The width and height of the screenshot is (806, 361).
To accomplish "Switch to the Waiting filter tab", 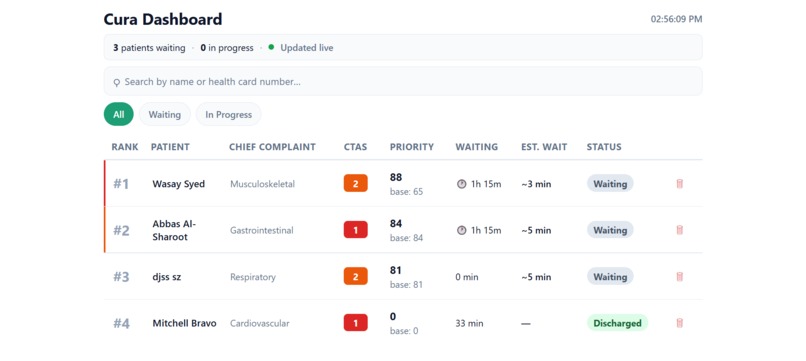I will pos(164,114).
